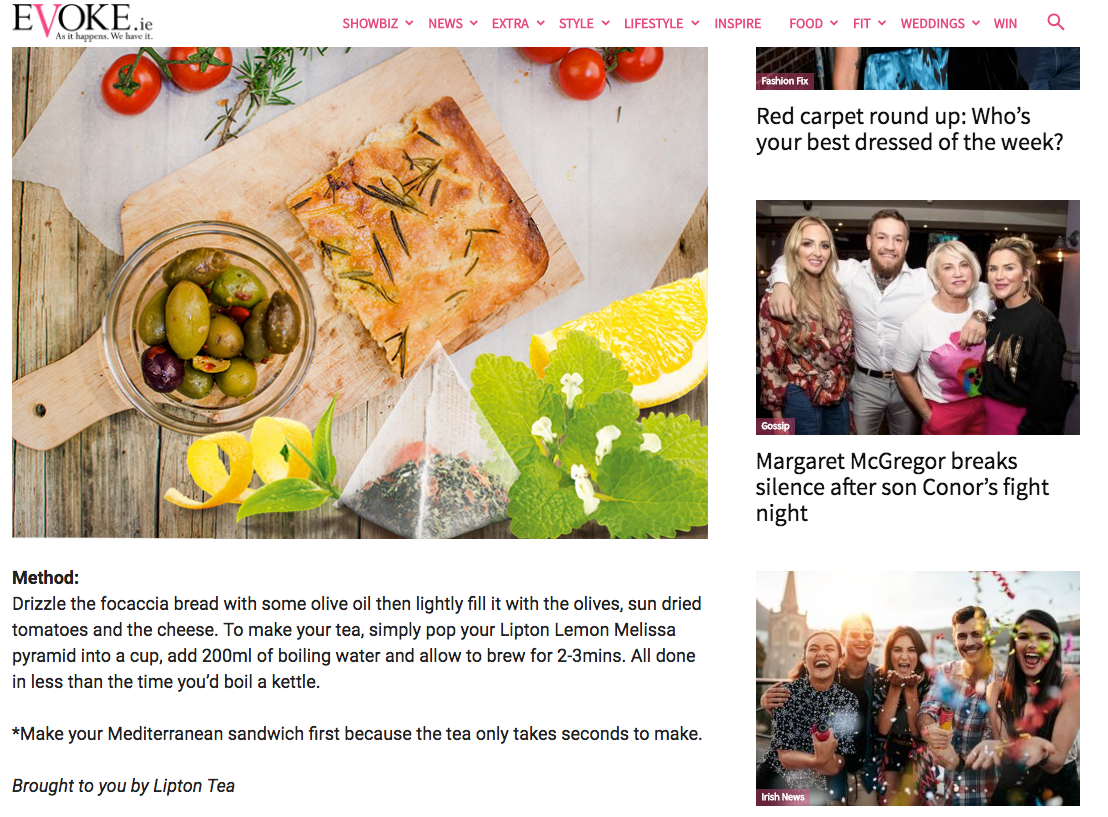The height and width of the screenshot is (817, 1108).
Task: Open the EXTRA dropdown chevron
Action: pos(541,23)
